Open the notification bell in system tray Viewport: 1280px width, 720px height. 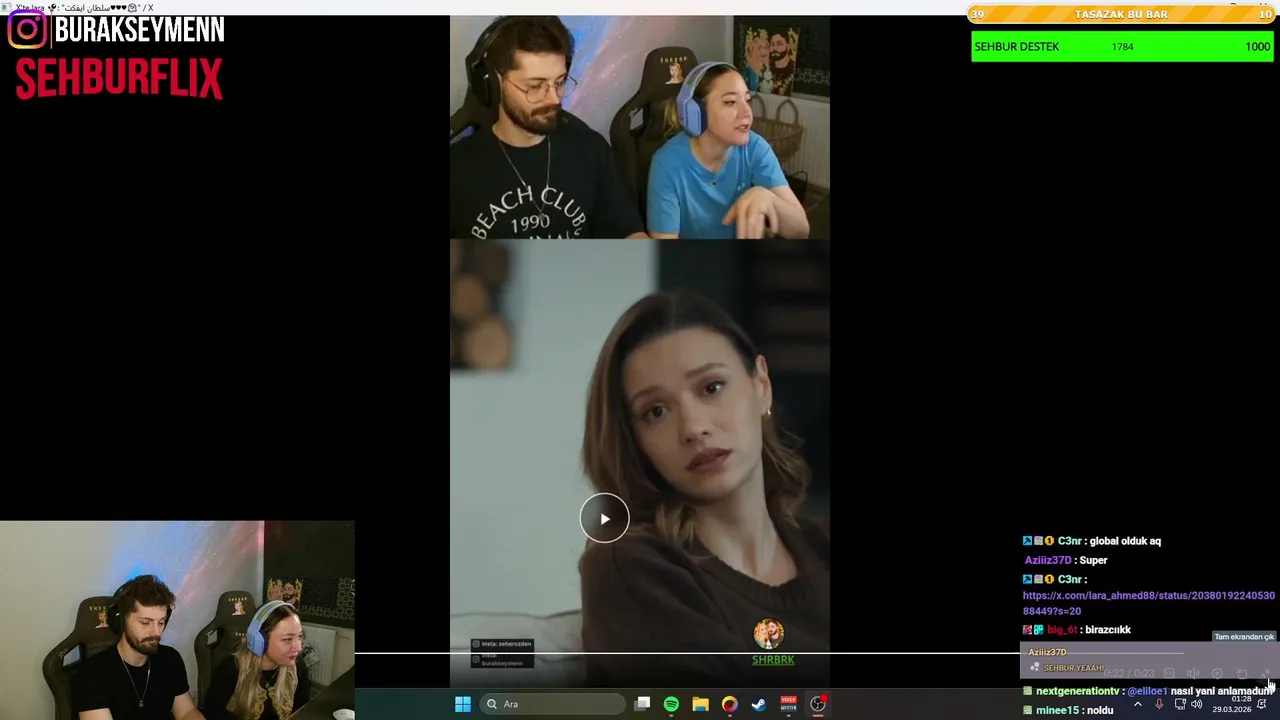pos(1262,704)
